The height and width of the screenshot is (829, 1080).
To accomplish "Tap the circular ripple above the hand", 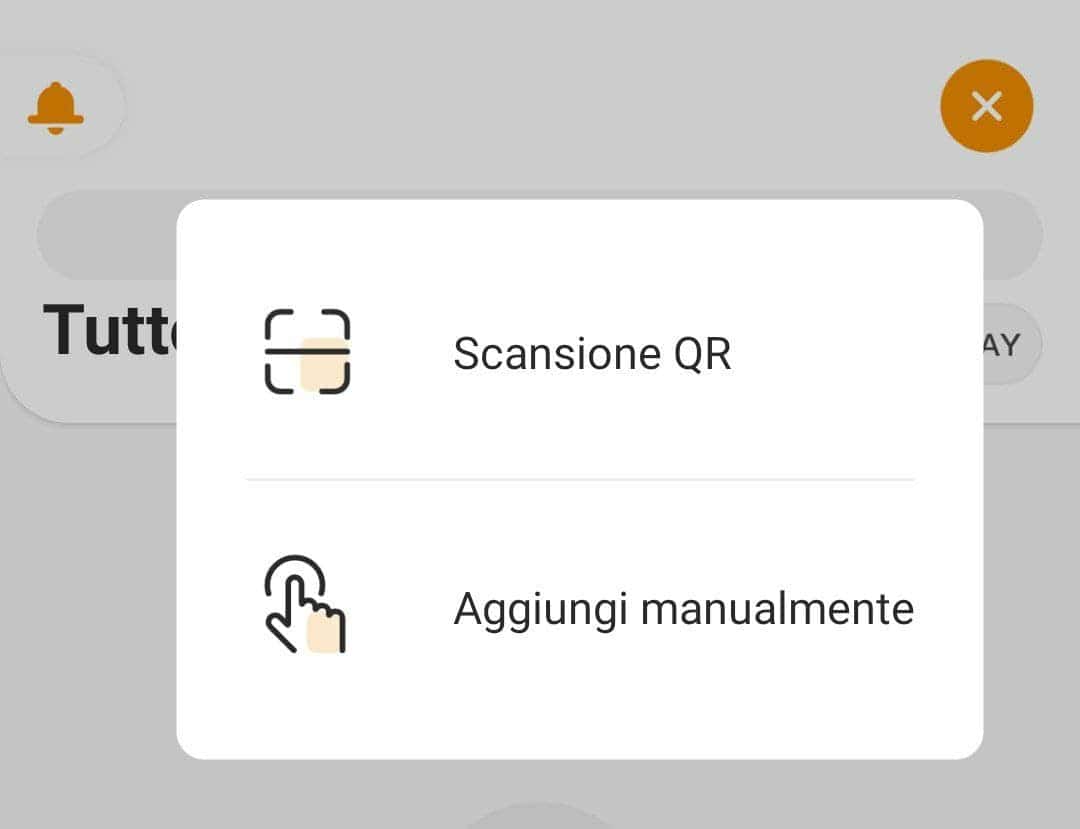I will [x=295, y=575].
